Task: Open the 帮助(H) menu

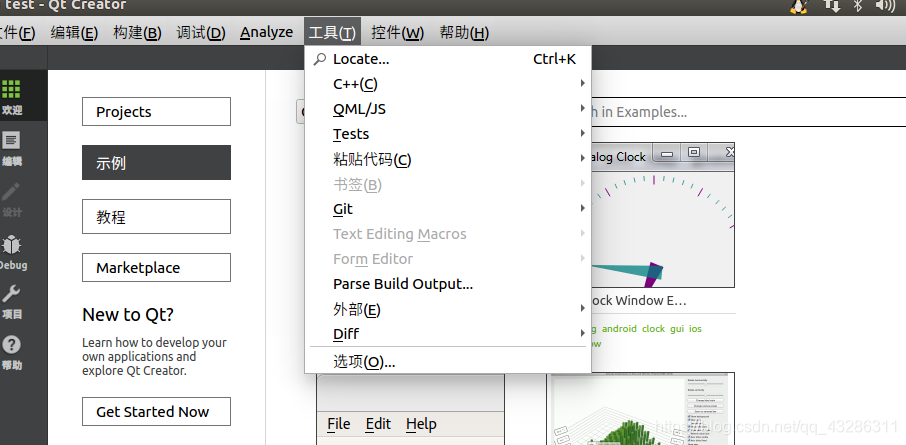Action: pyautogui.click(x=464, y=32)
